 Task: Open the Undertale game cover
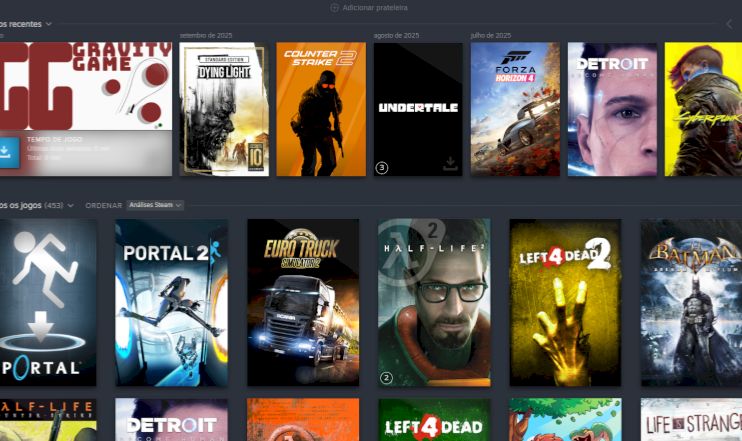tap(418, 109)
